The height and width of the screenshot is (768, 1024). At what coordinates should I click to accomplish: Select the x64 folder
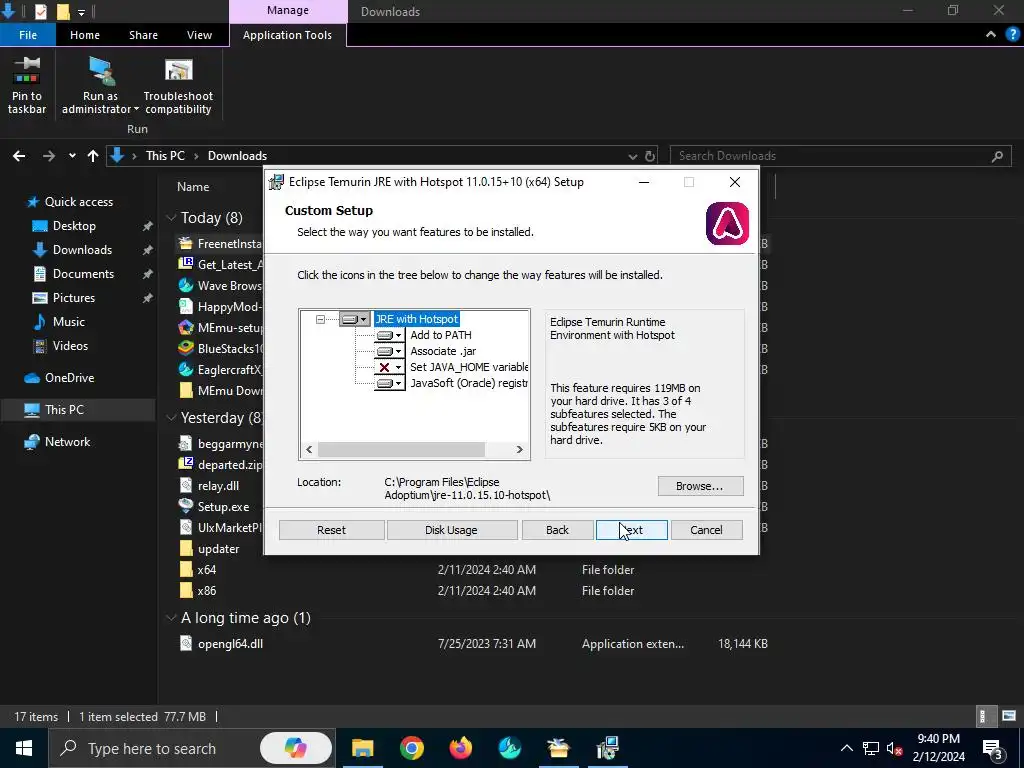(x=206, y=570)
